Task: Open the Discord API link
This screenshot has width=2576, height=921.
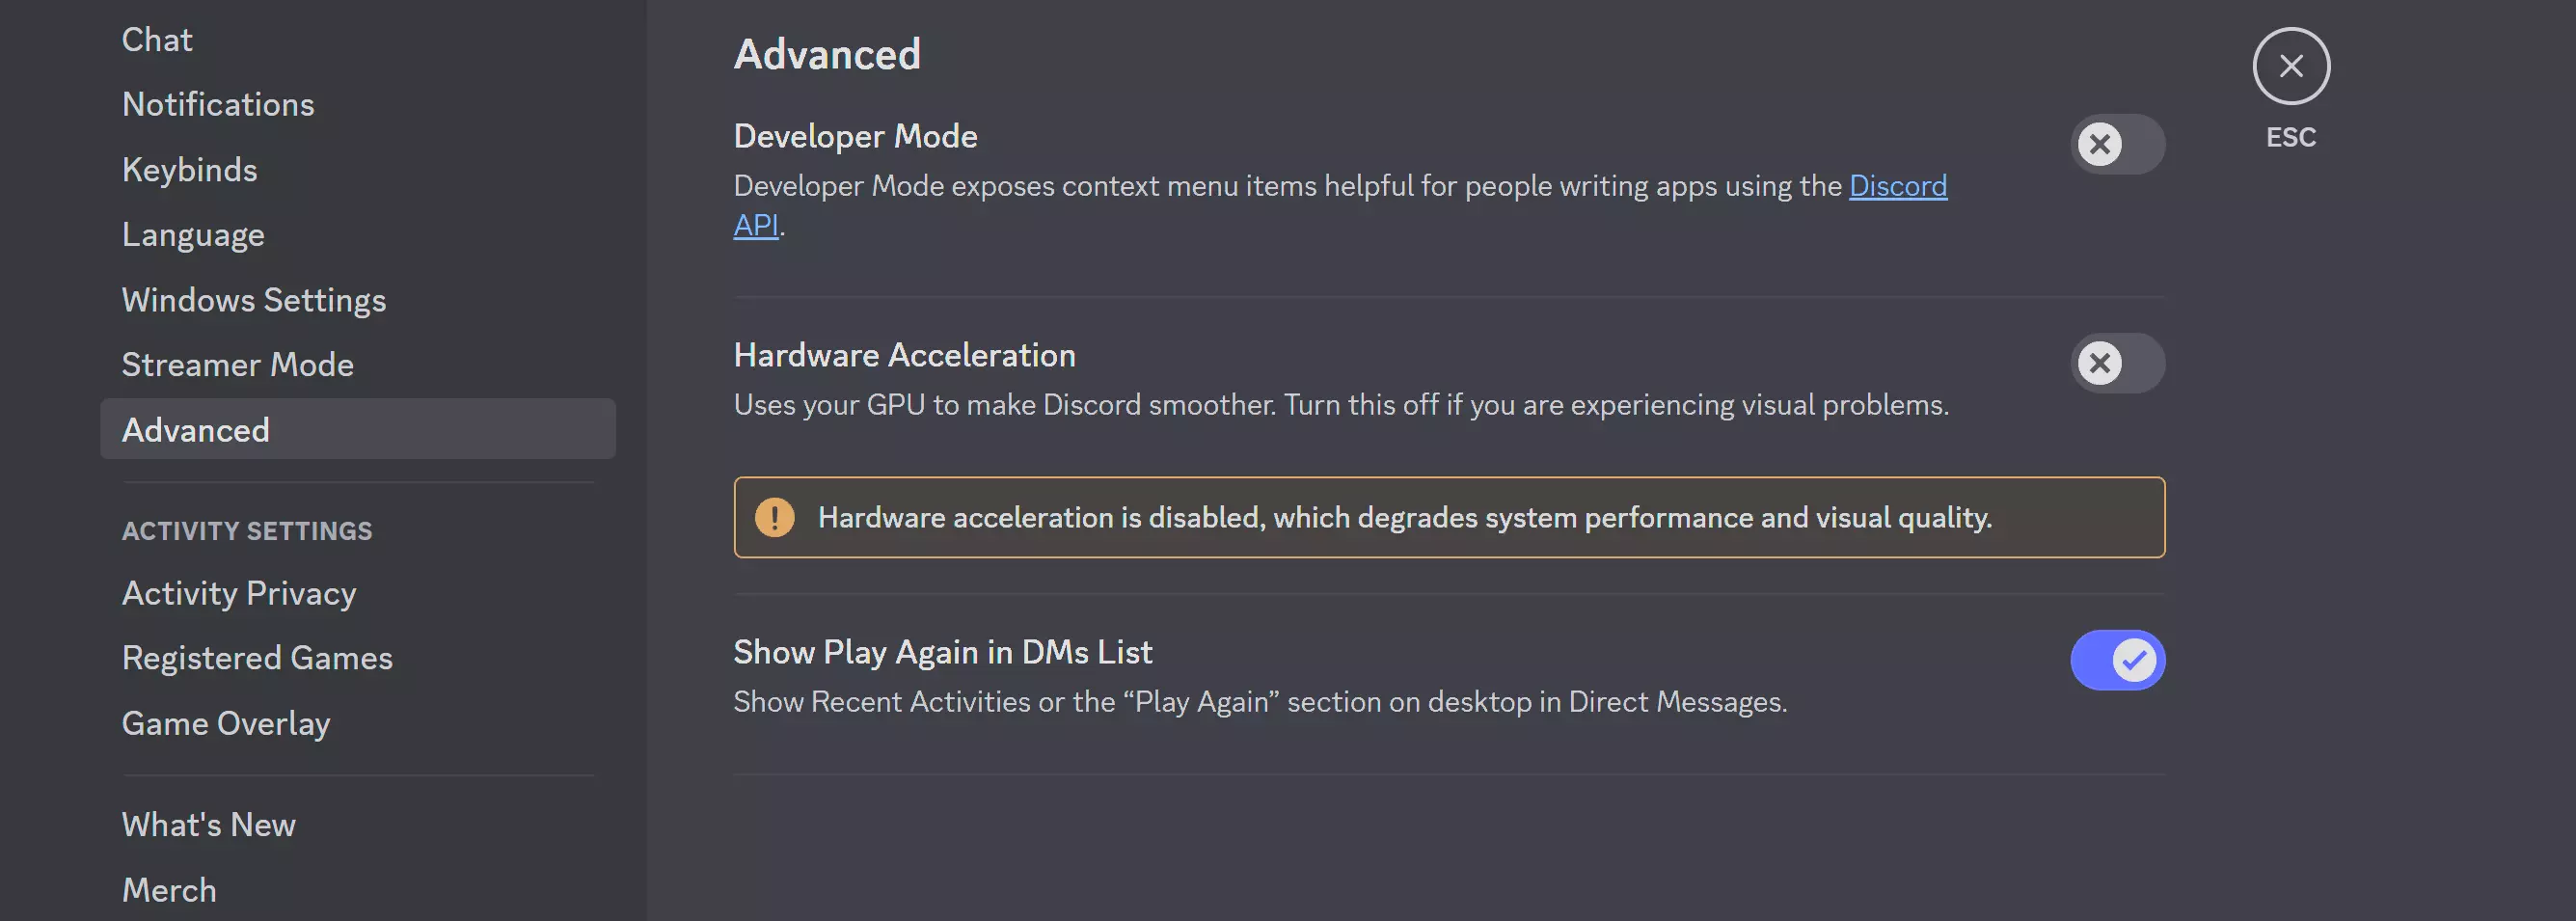Action: (x=1897, y=186)
